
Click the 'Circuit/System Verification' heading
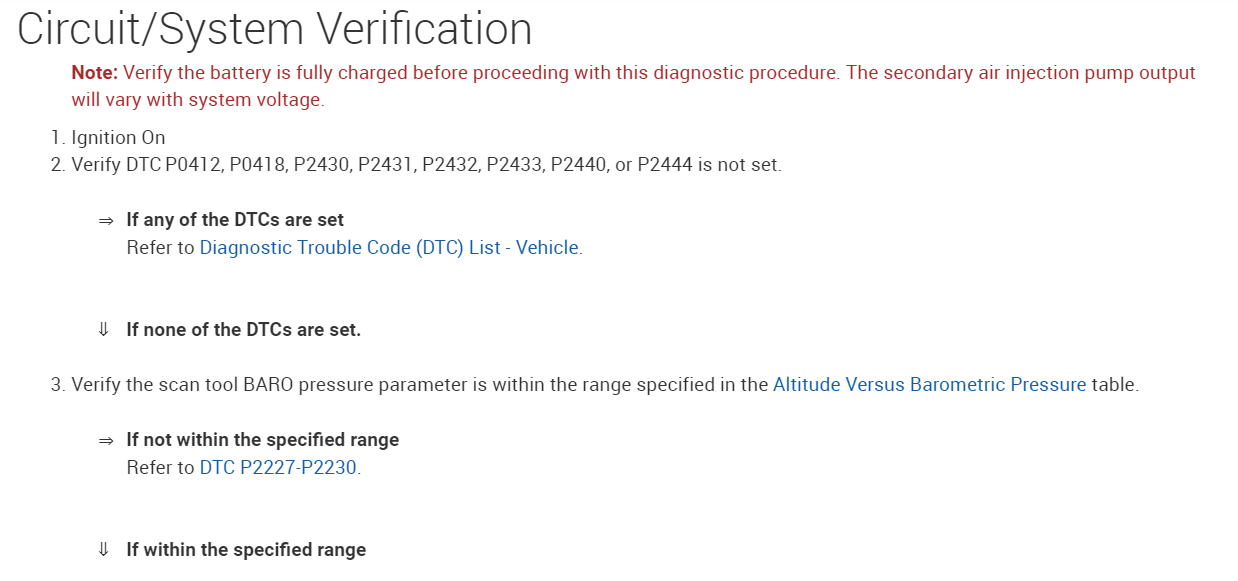point(275,30)
